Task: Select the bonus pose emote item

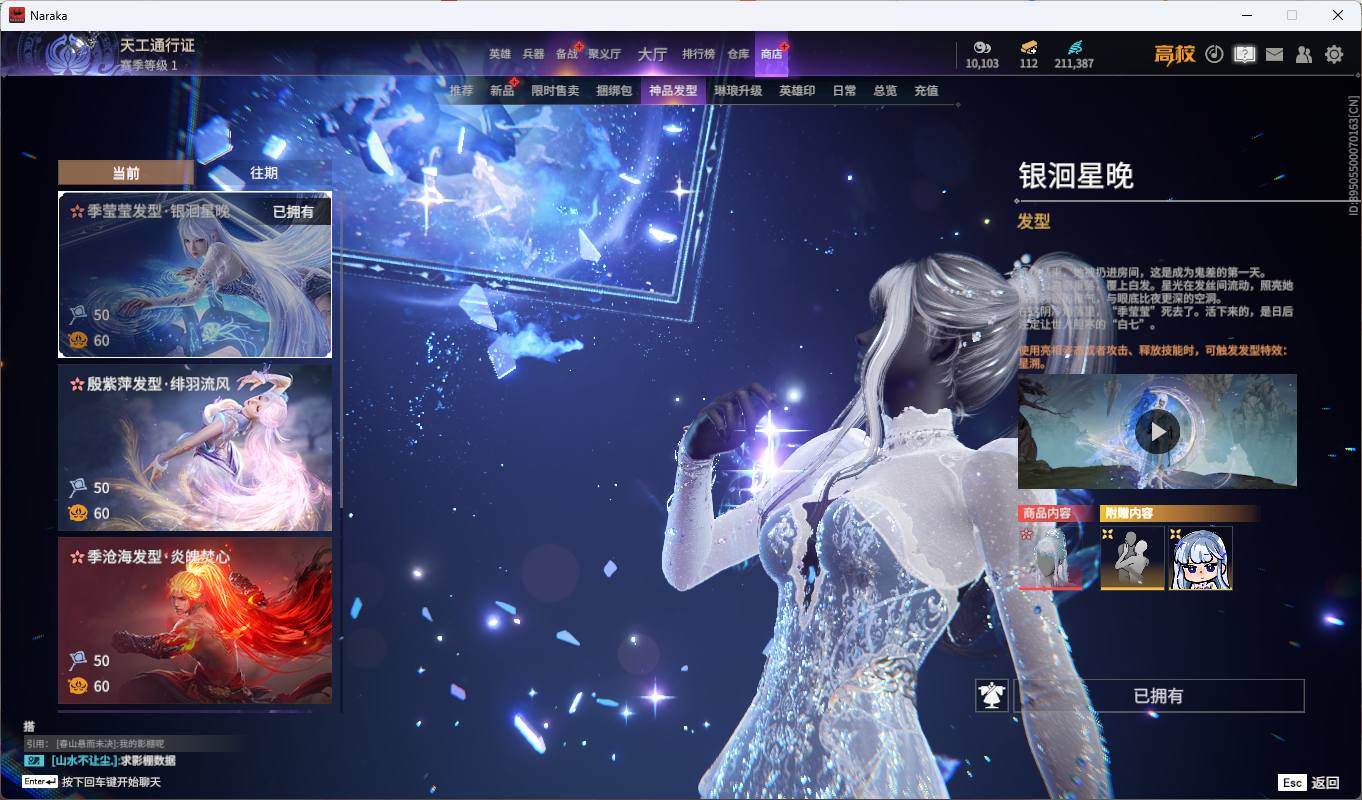Action: [x=1132, y=557]
